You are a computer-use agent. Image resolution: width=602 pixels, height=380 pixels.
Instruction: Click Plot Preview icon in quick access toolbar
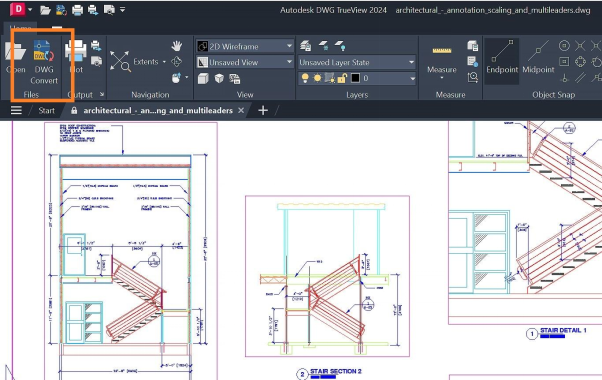109,10
